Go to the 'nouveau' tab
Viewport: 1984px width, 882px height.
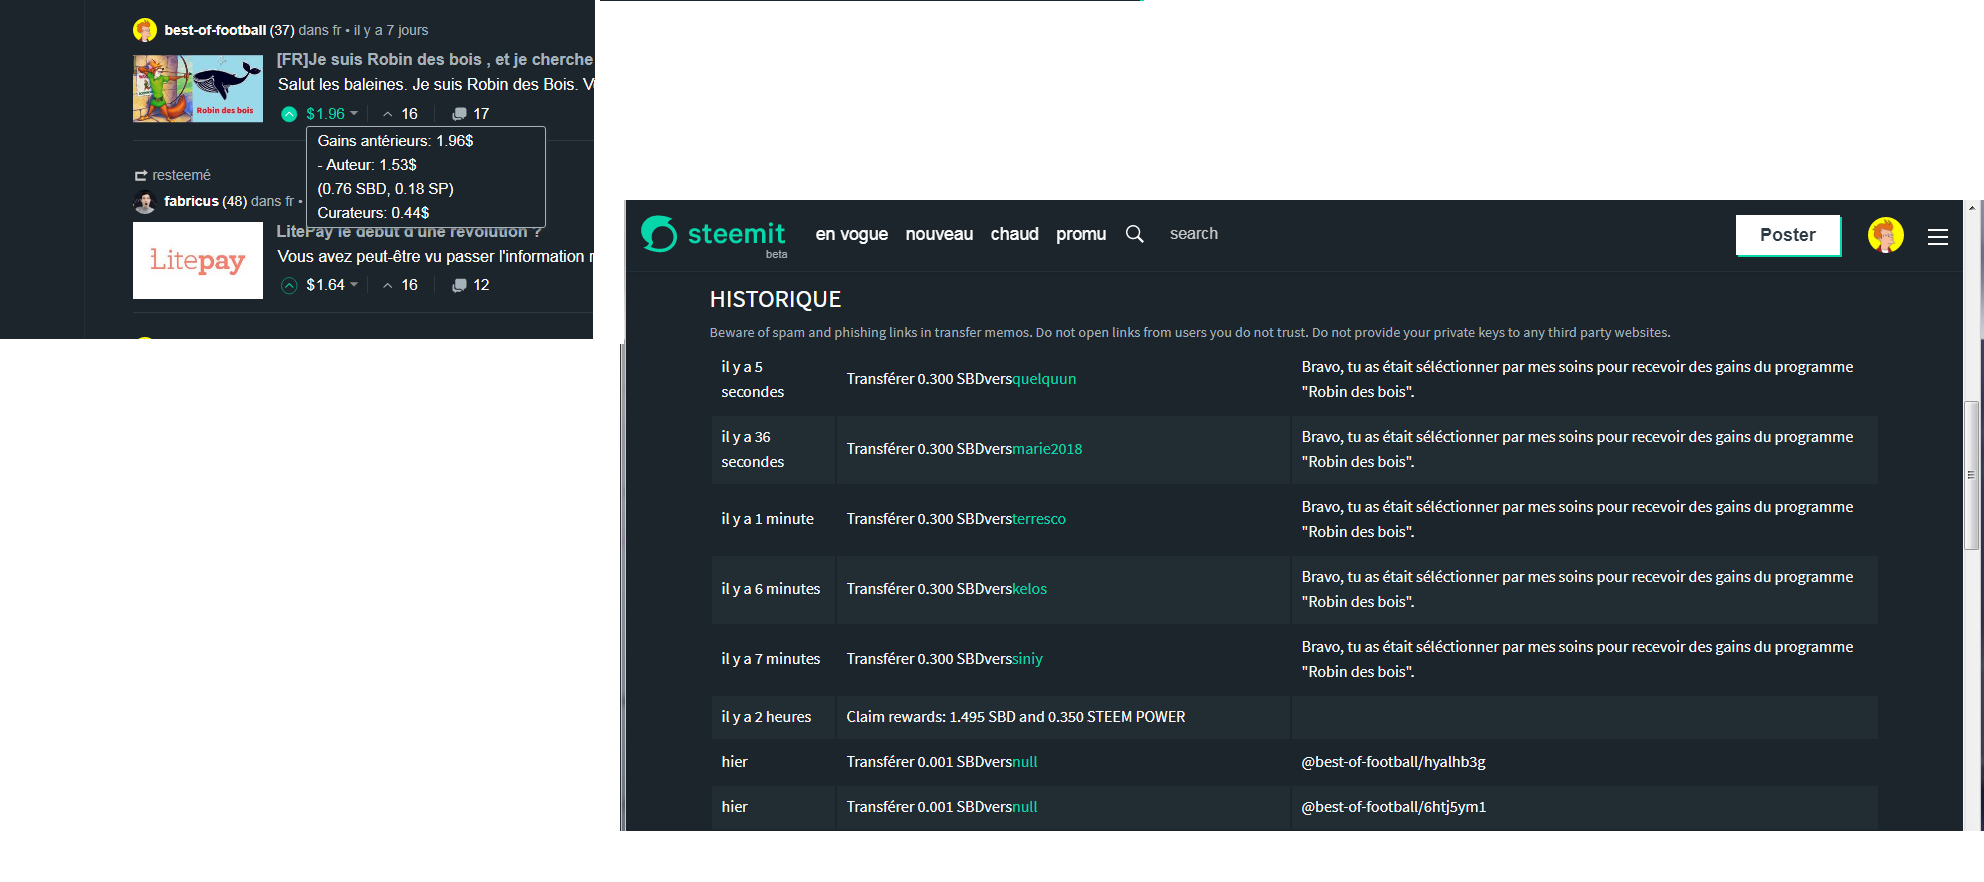[939, 234]
